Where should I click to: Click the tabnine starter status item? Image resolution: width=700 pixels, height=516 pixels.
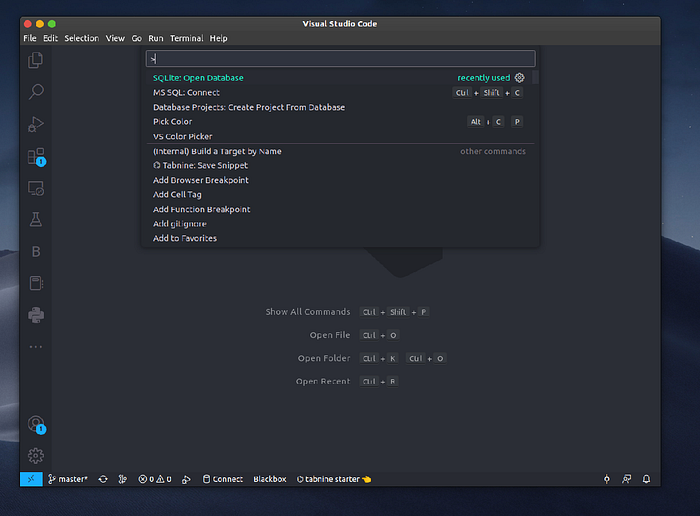334,479
